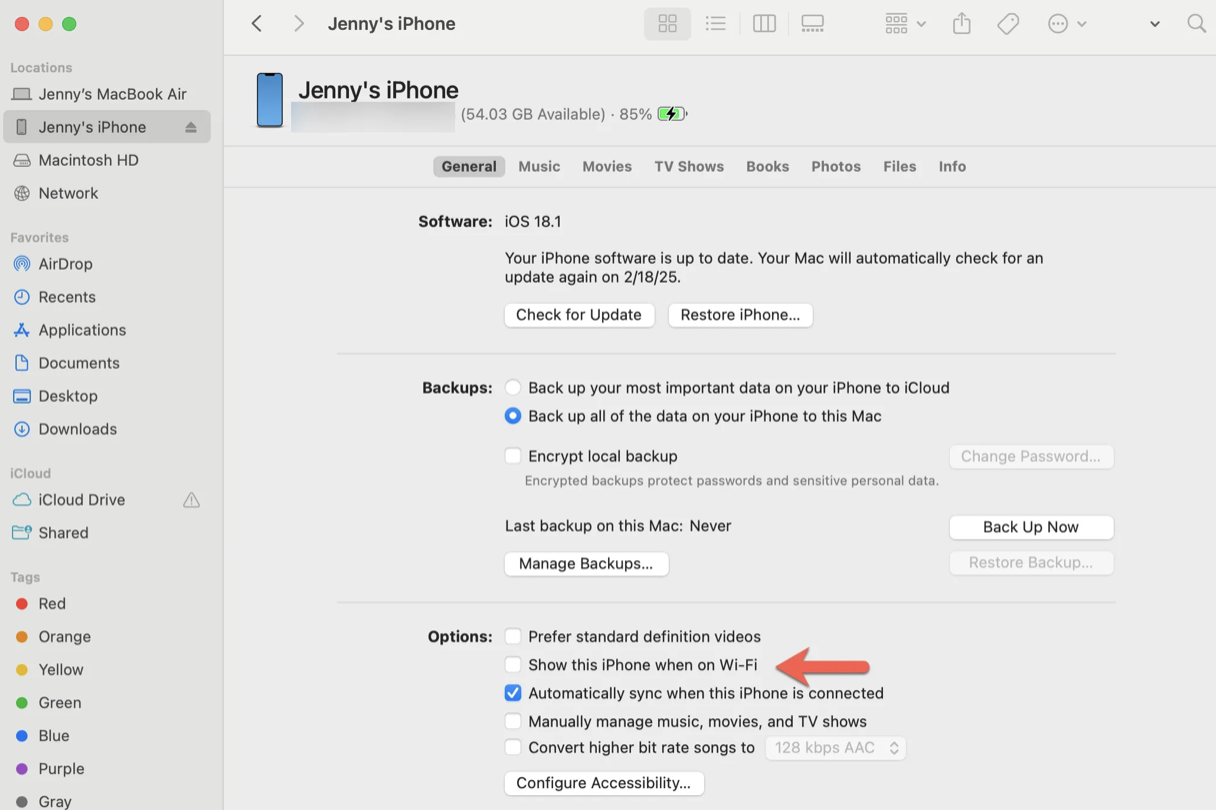The height and width of the screenshot is (810, 1216).
Task: Click the Check for Update button
Action: point(579,315)
